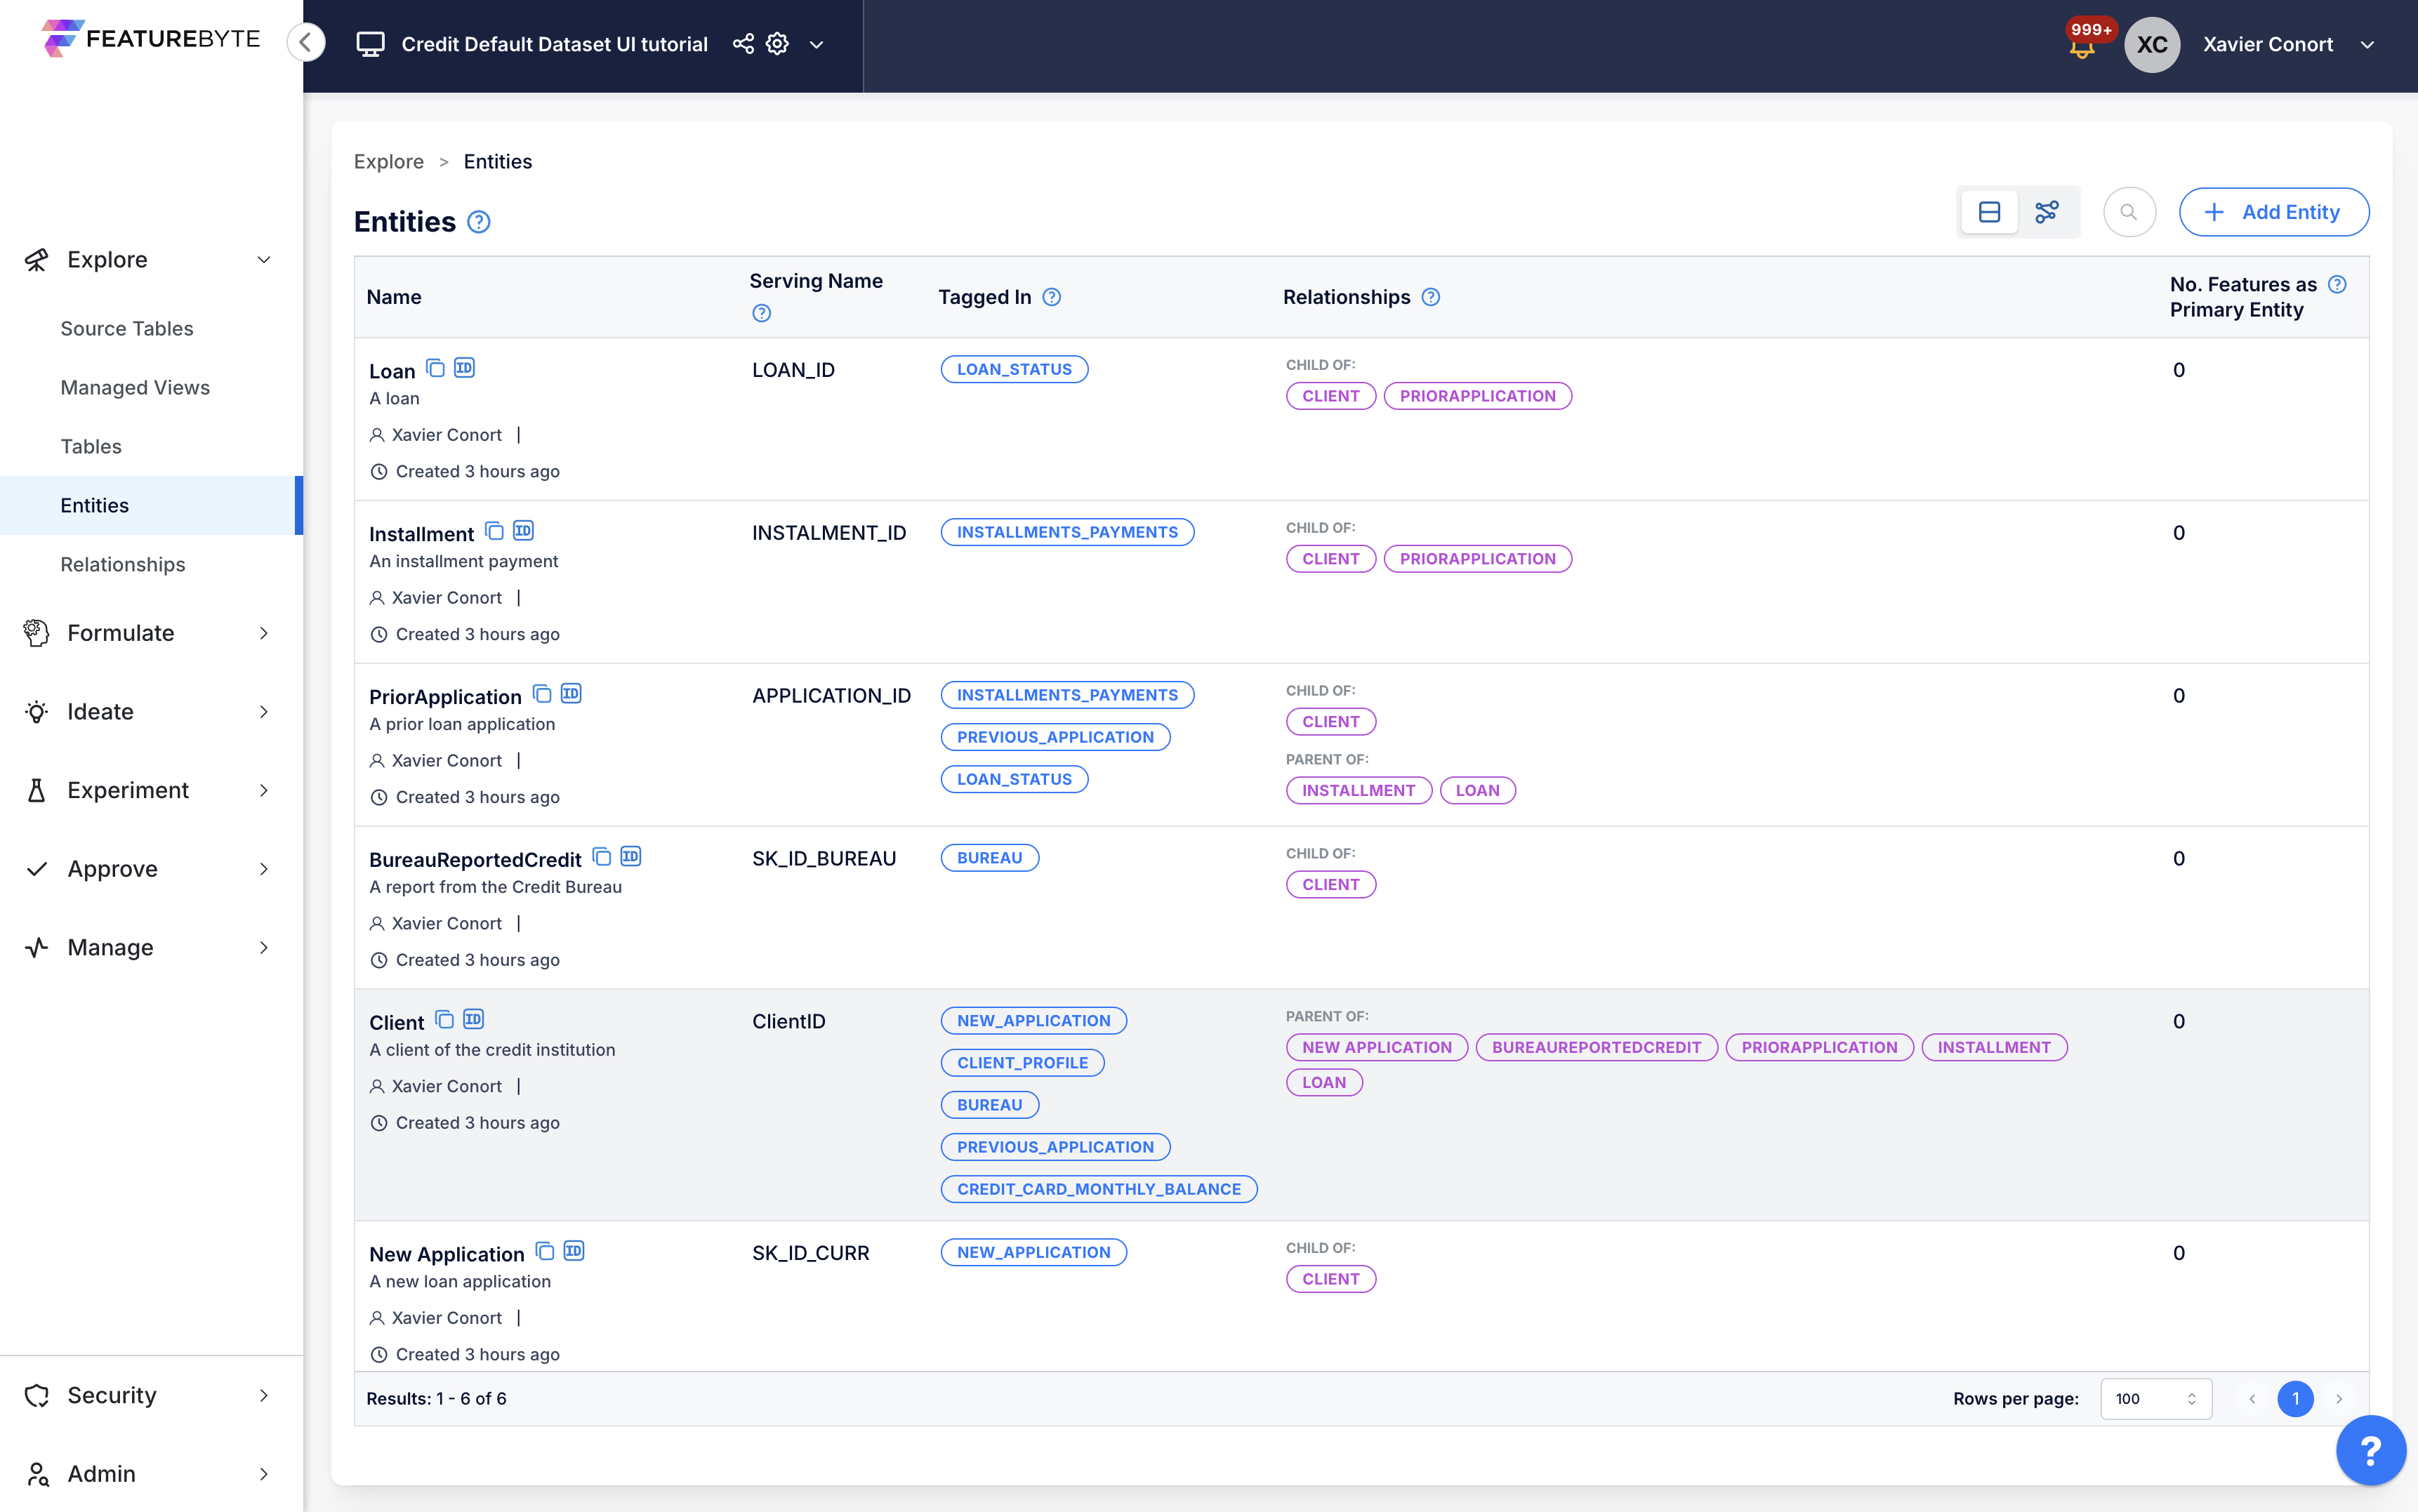Click the help icon beside Entities heading
Viewport: 2418px width, 1512px height.
click(478, 222)
